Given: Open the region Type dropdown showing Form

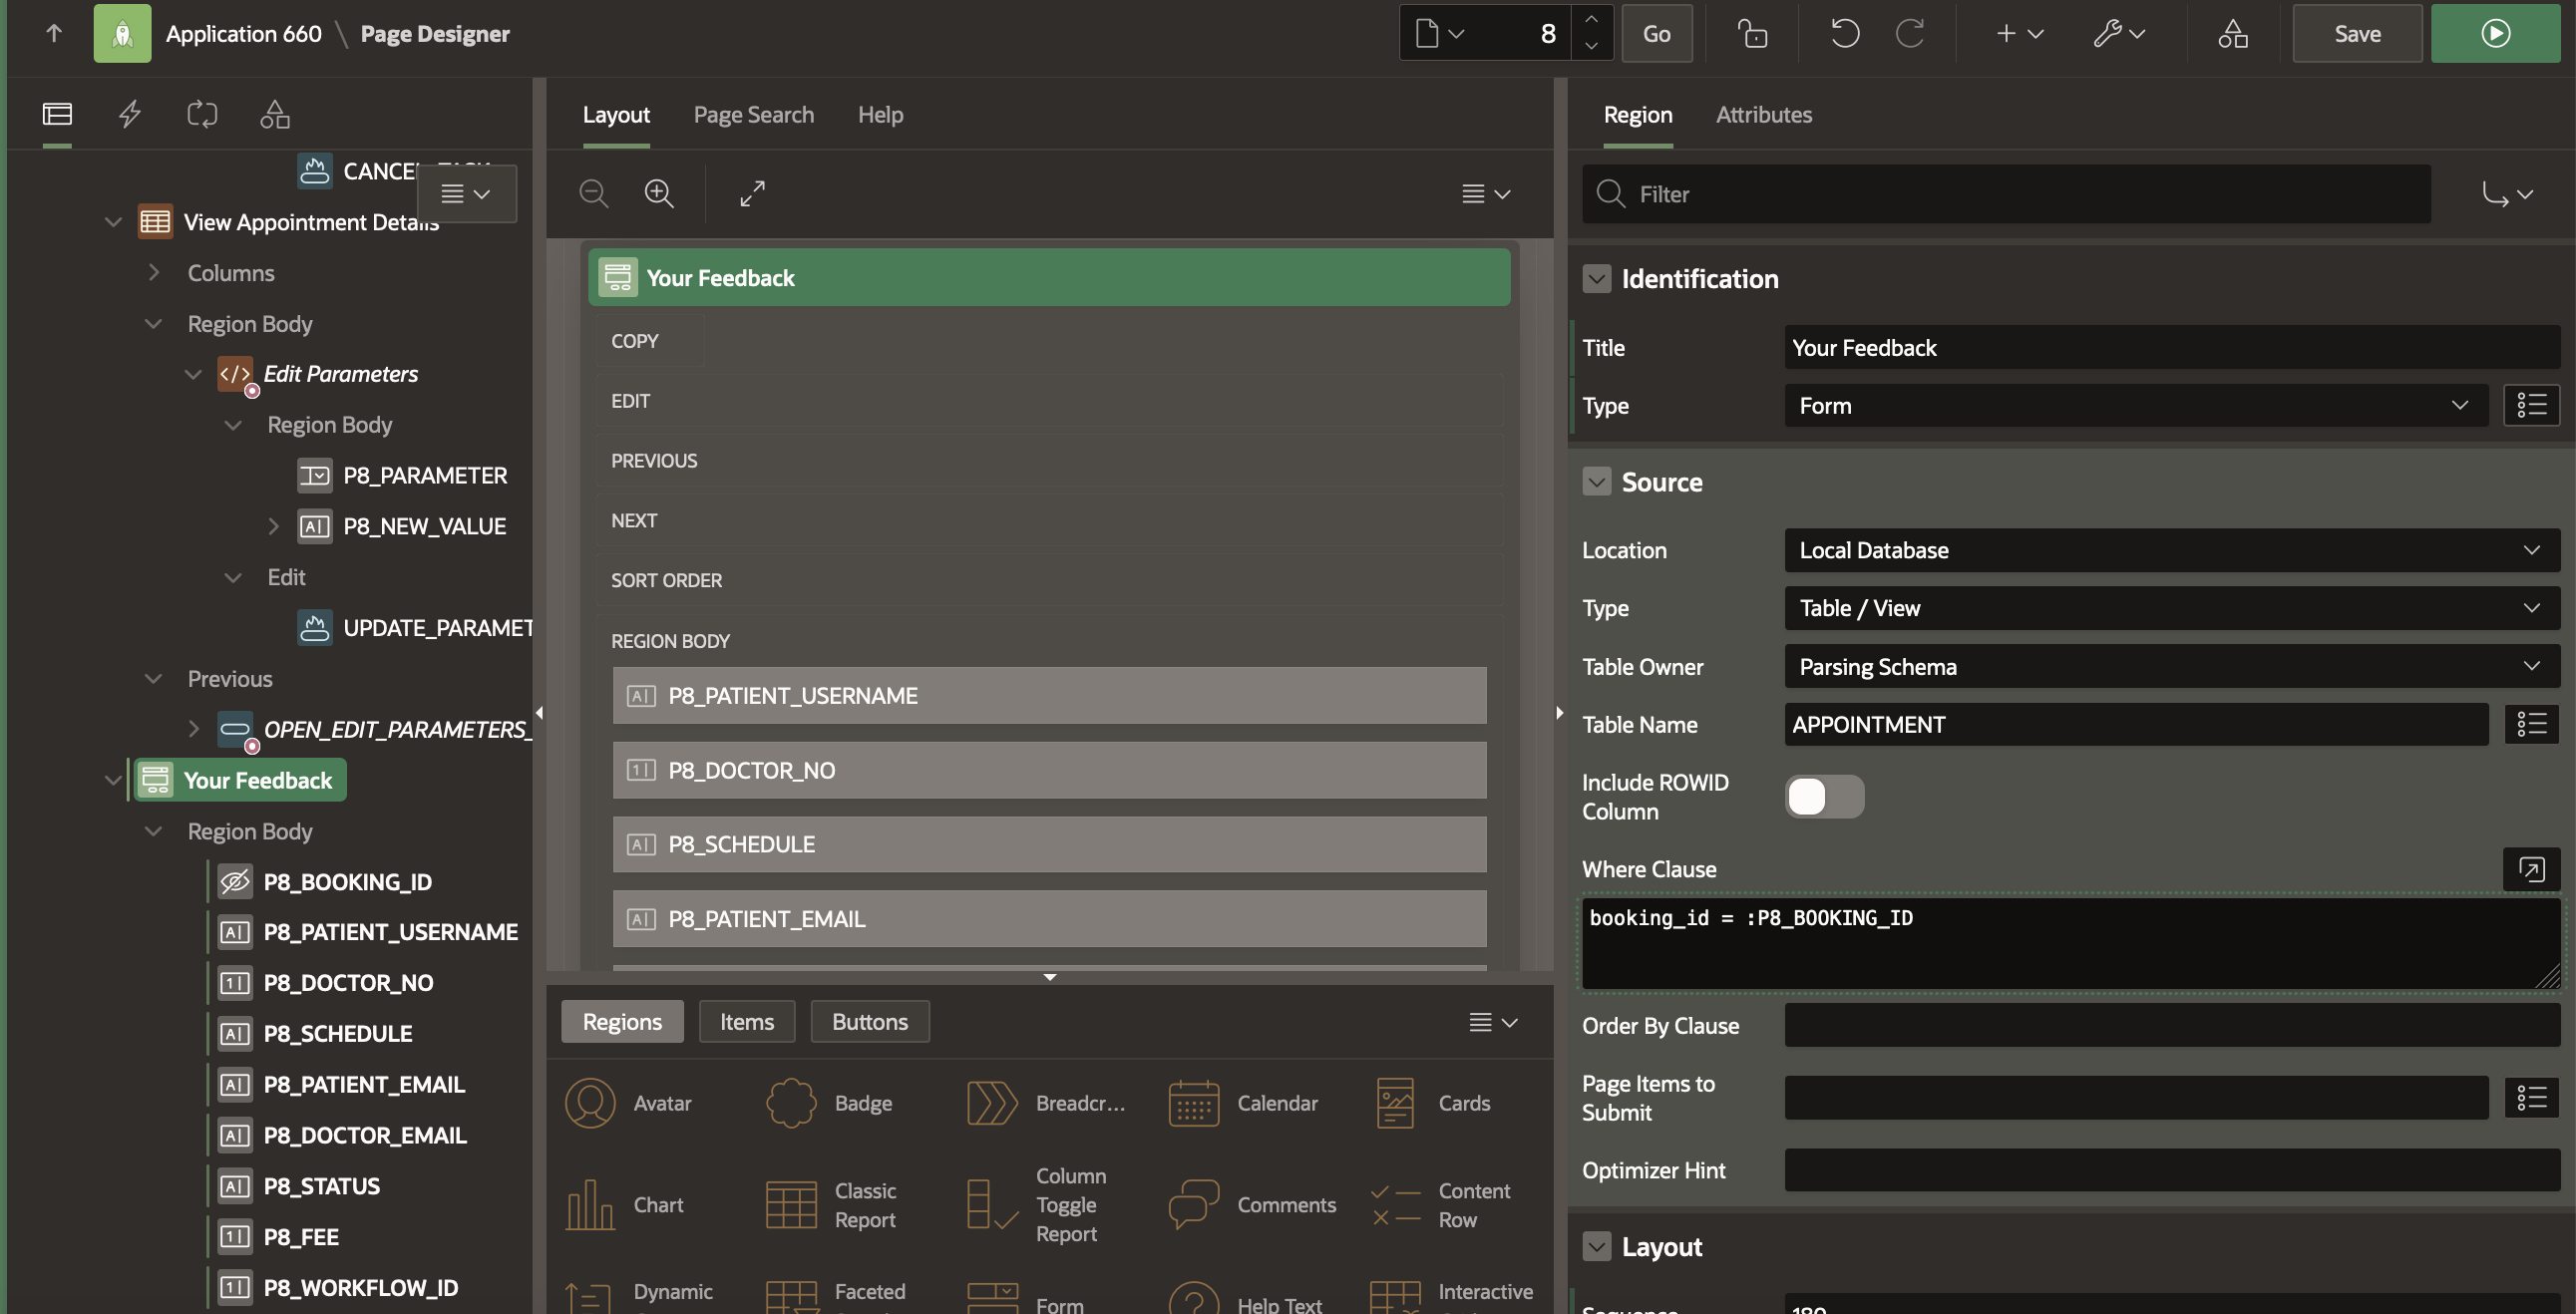Looking at the screenshot, I should (x=2135, y=405).
